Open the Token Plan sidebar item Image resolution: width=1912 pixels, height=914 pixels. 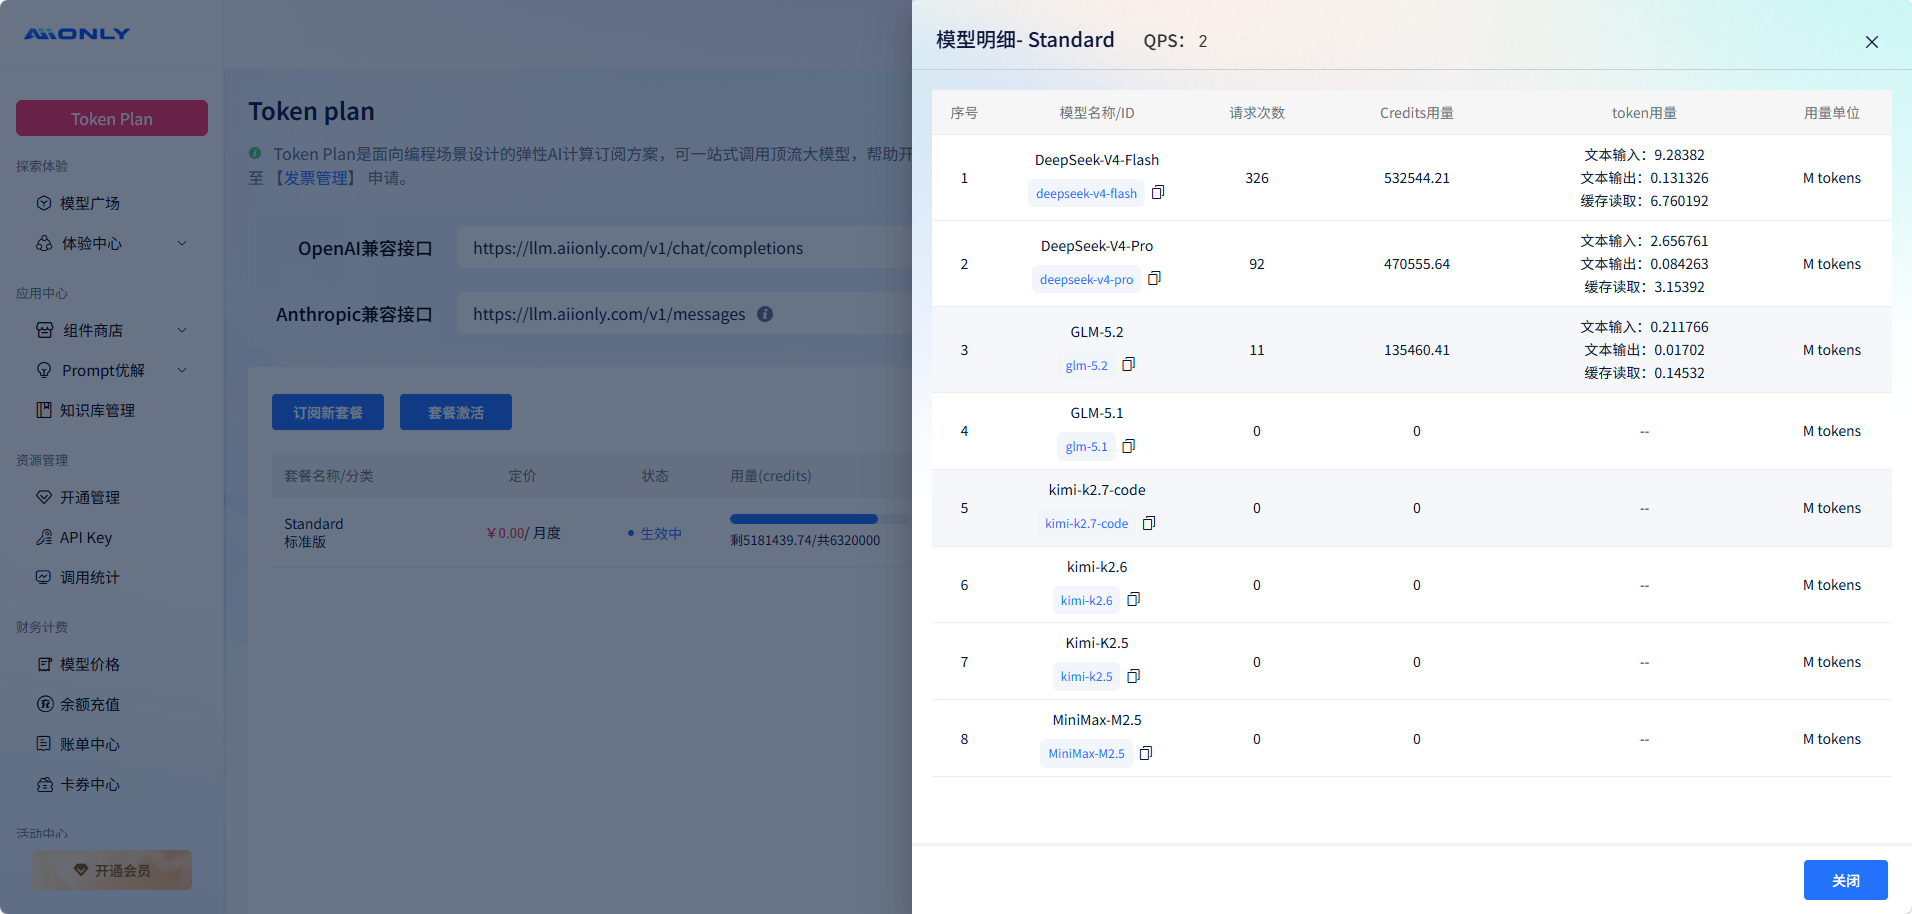pos(112,118)
